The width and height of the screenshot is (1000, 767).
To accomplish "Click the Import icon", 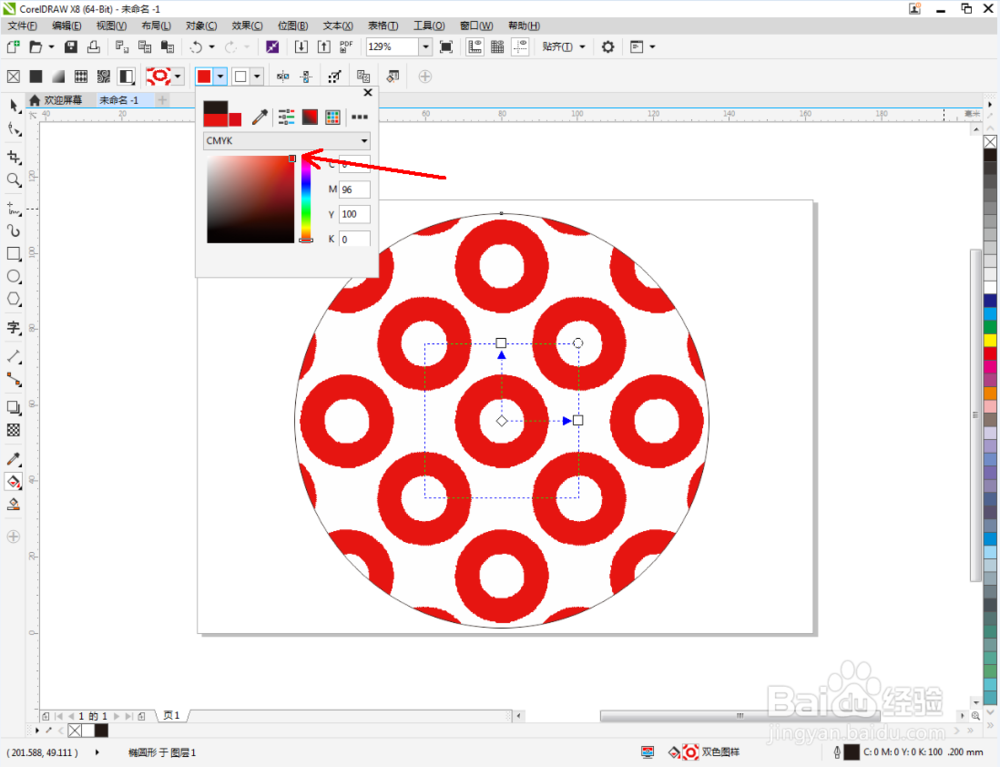I will pos(301,47).
